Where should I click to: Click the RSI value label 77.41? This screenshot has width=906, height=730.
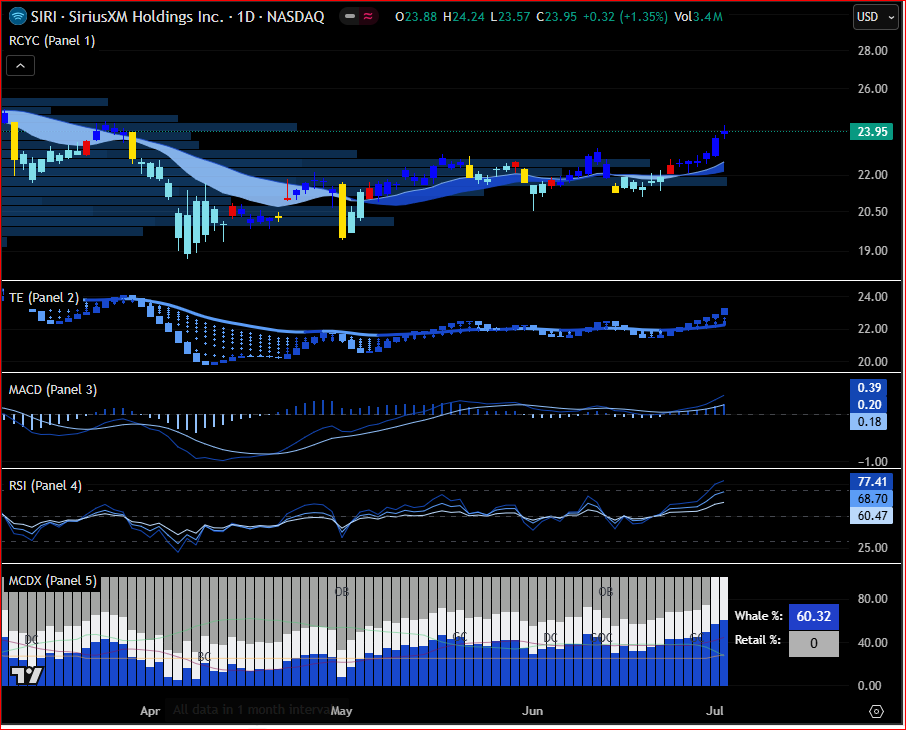[x=871, y=481]
